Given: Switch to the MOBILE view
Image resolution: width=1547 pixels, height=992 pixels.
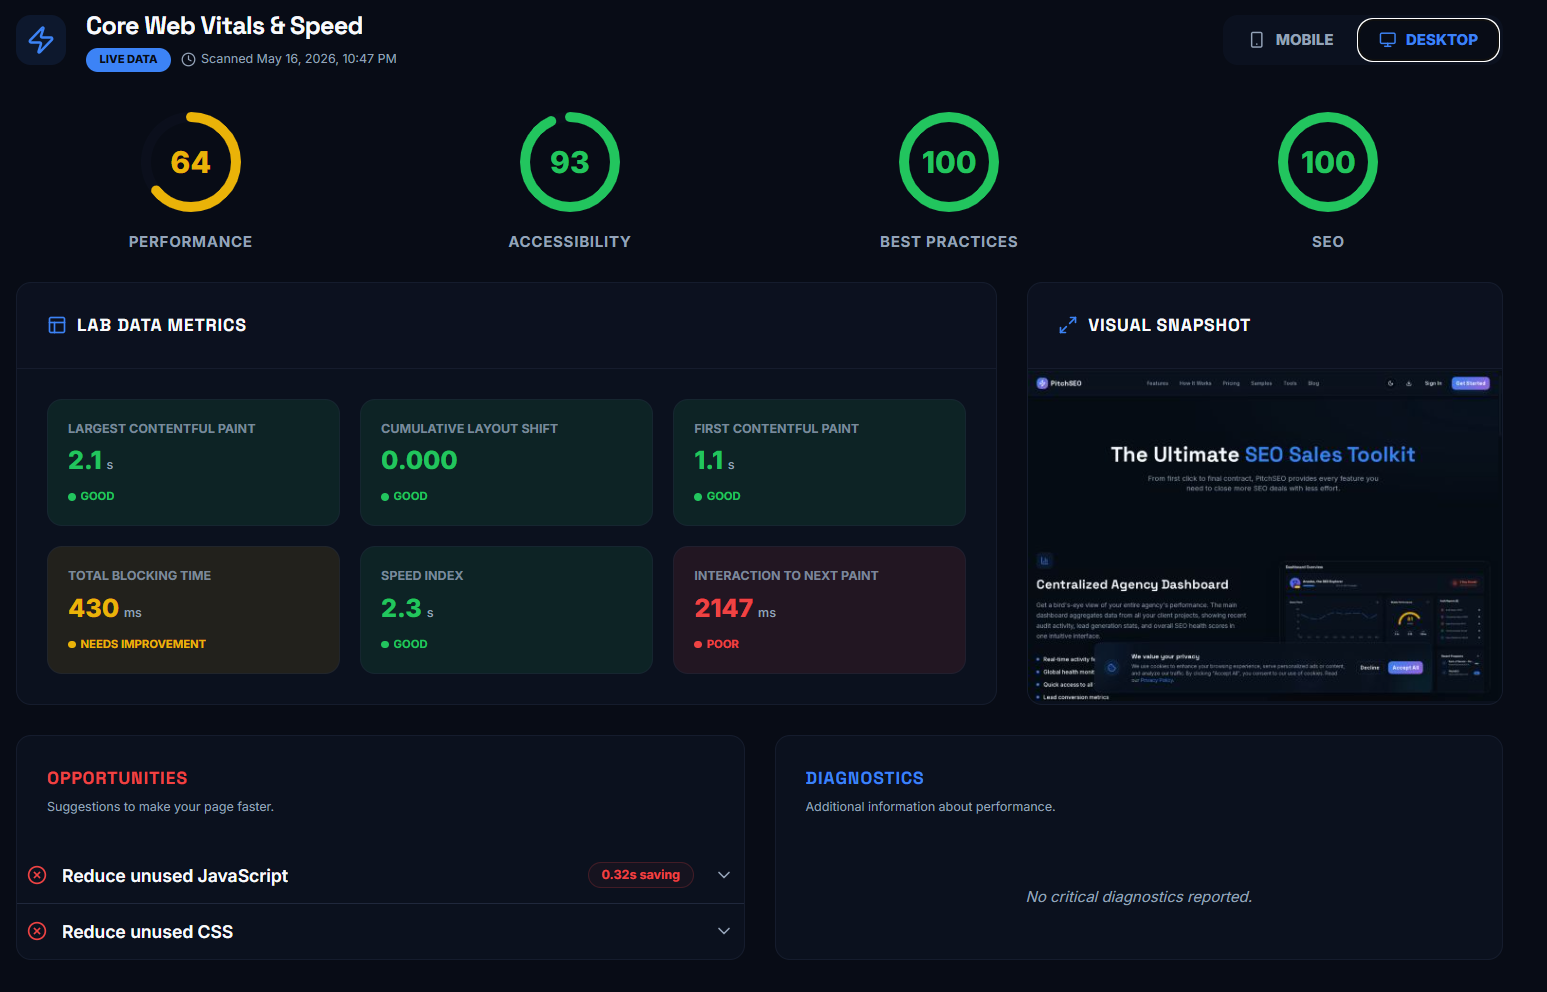Looking at the screenshot, I should click(x=1291, y=40).
